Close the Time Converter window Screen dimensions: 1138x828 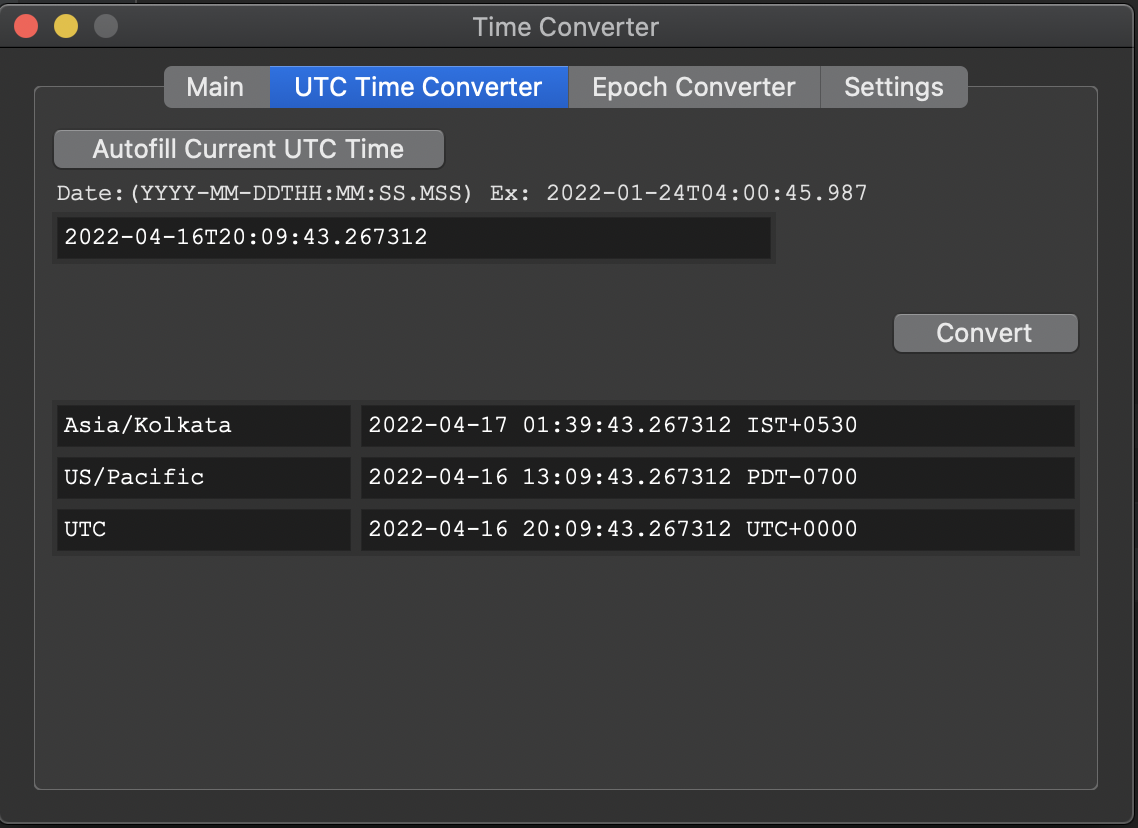[26, 27]
